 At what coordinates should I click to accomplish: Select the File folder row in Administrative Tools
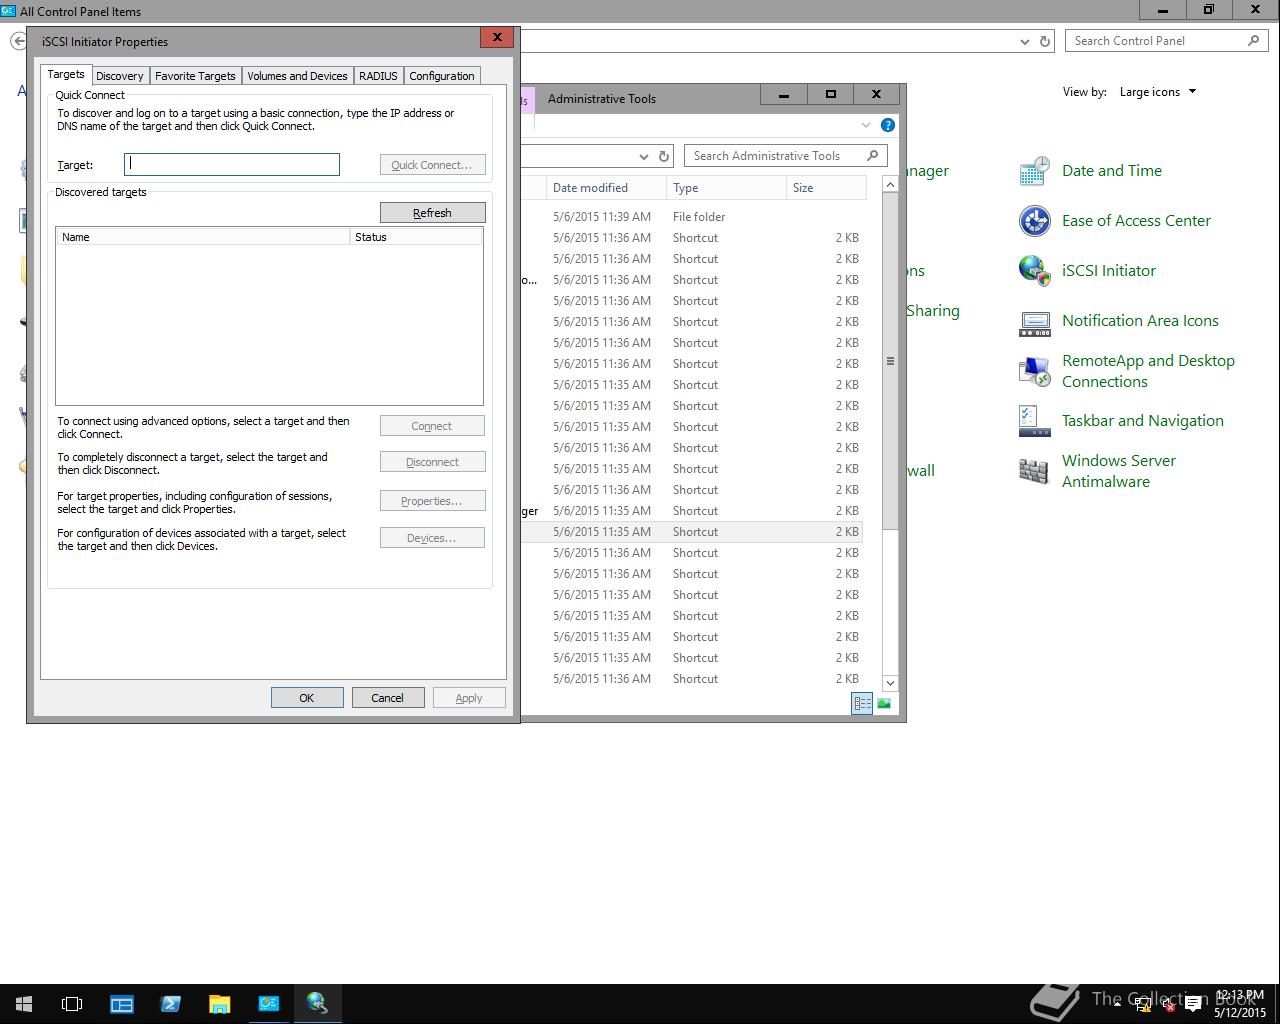[692, 217]
